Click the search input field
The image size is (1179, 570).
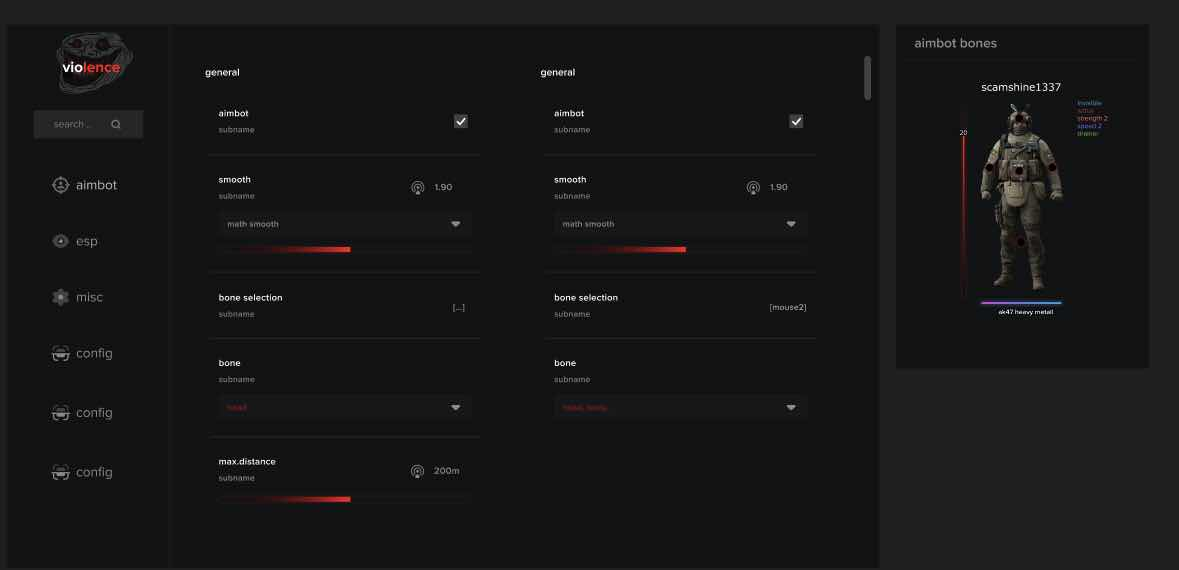tap(88, 124)
